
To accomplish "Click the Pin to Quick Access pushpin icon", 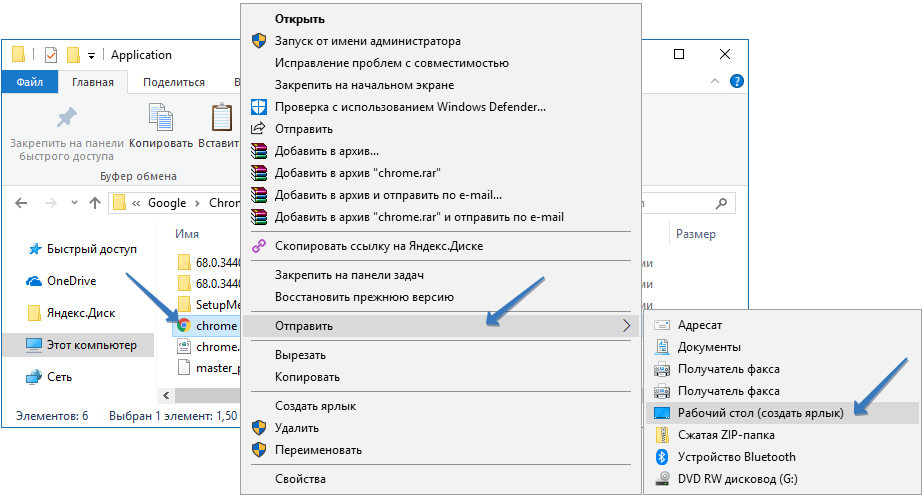I will click(66, 118).
